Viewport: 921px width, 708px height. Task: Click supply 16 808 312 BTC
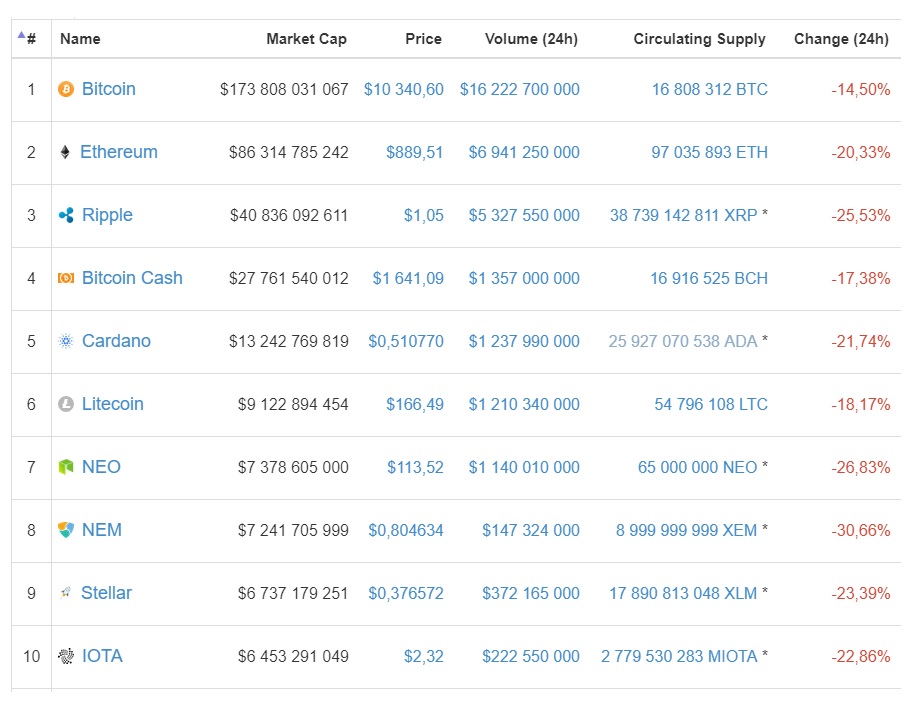(710, 89)
